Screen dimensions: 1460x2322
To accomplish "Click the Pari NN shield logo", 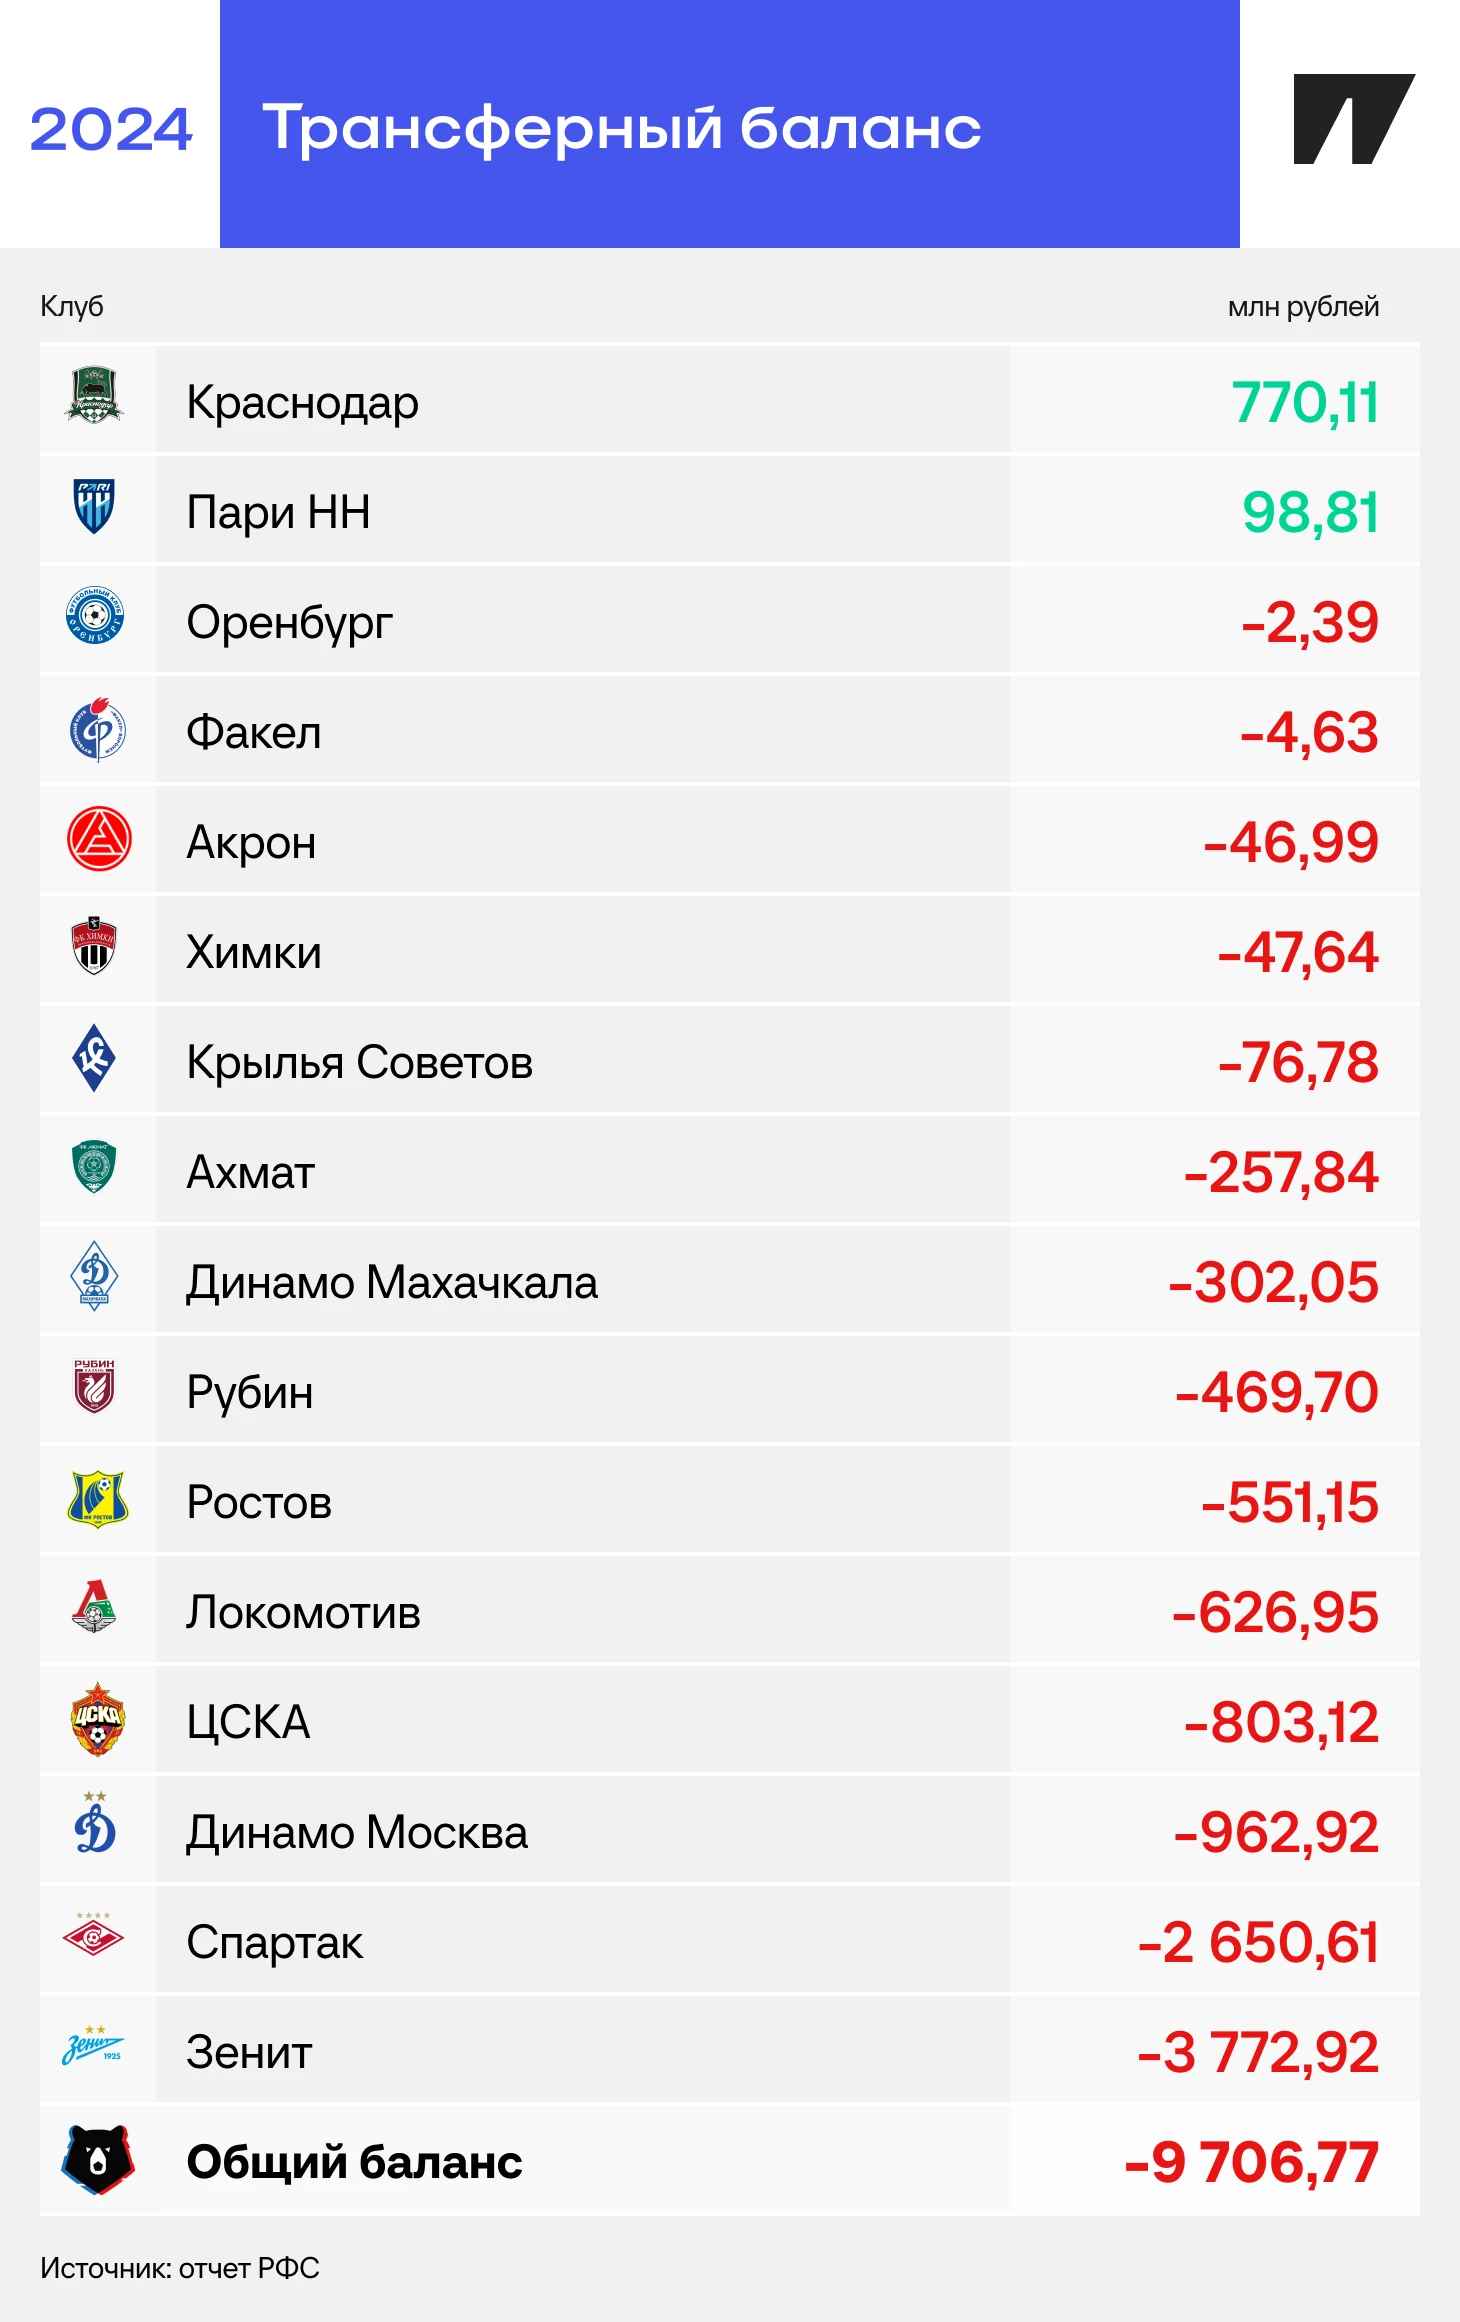I will tap(94, 506).
